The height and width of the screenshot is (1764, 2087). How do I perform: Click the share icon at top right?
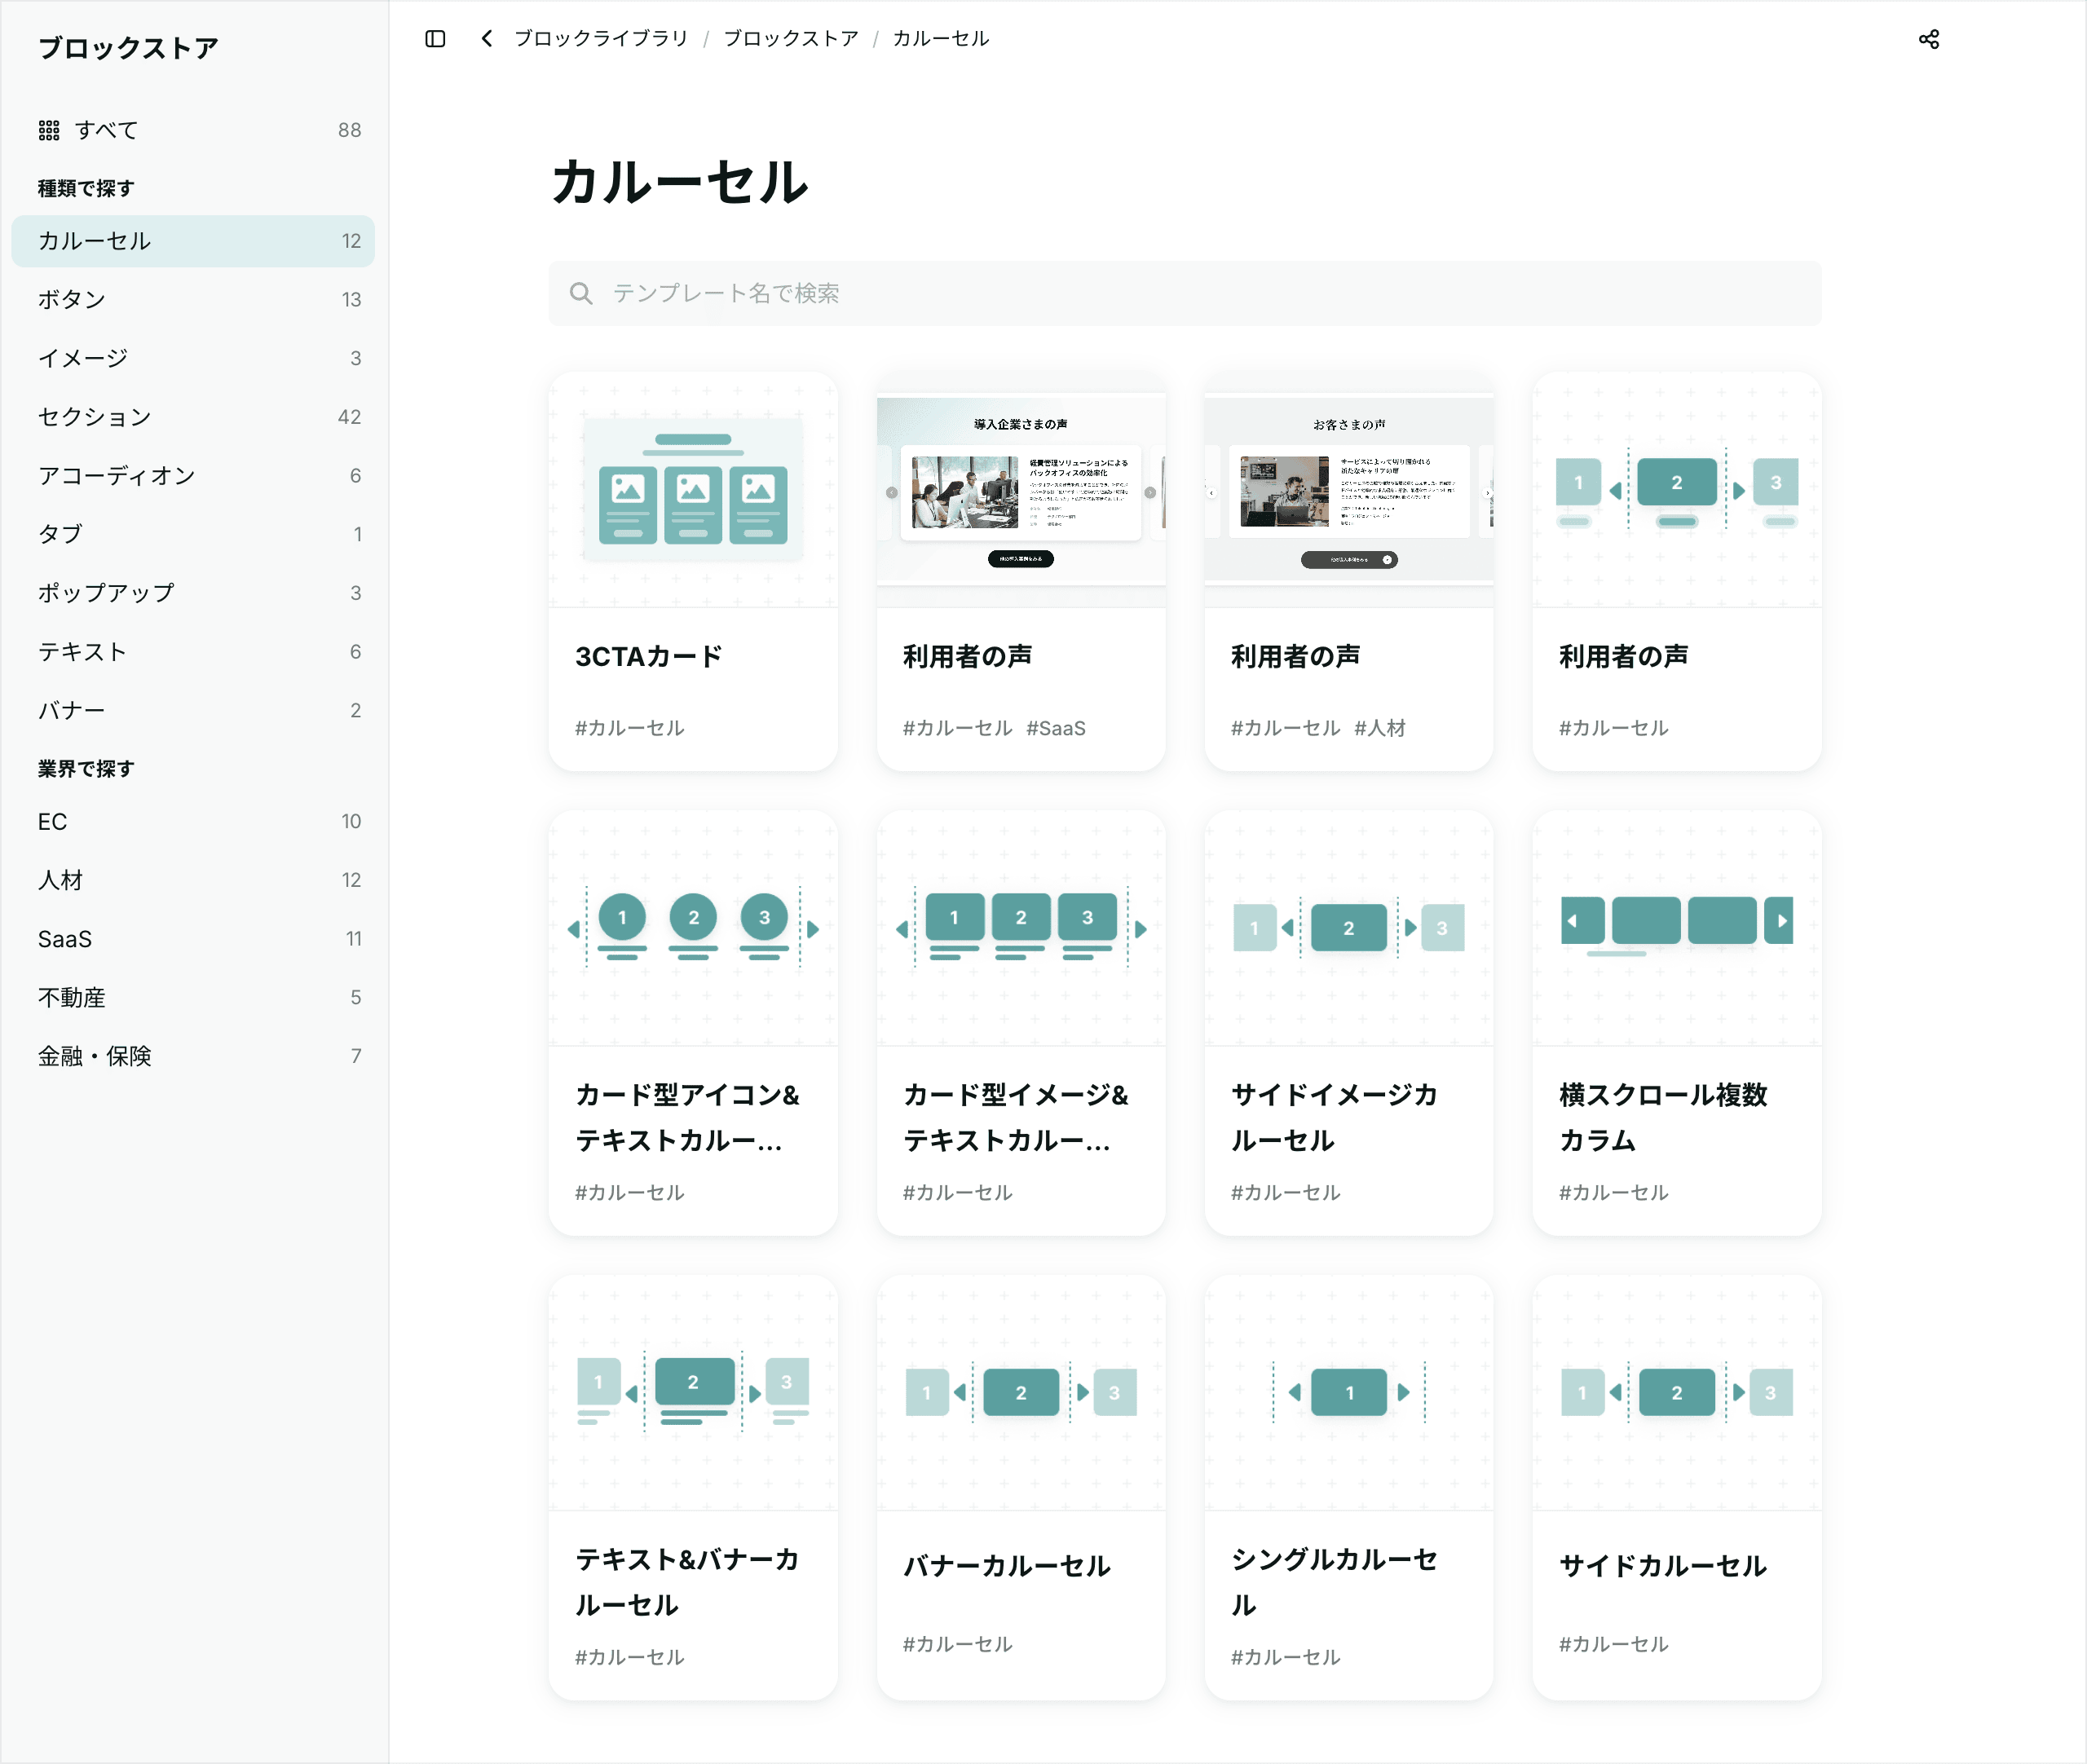tap(1928, 39)
